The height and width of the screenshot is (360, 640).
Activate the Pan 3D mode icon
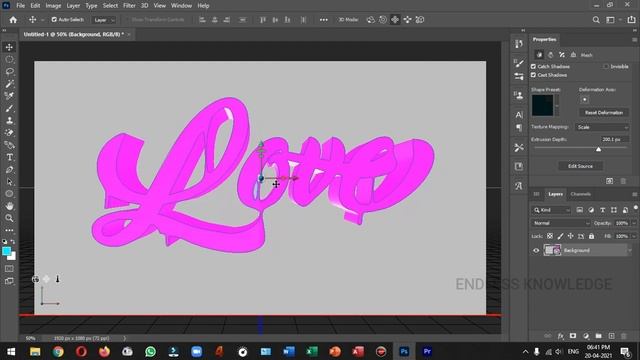pyautogui.click(x=395, y=20)
